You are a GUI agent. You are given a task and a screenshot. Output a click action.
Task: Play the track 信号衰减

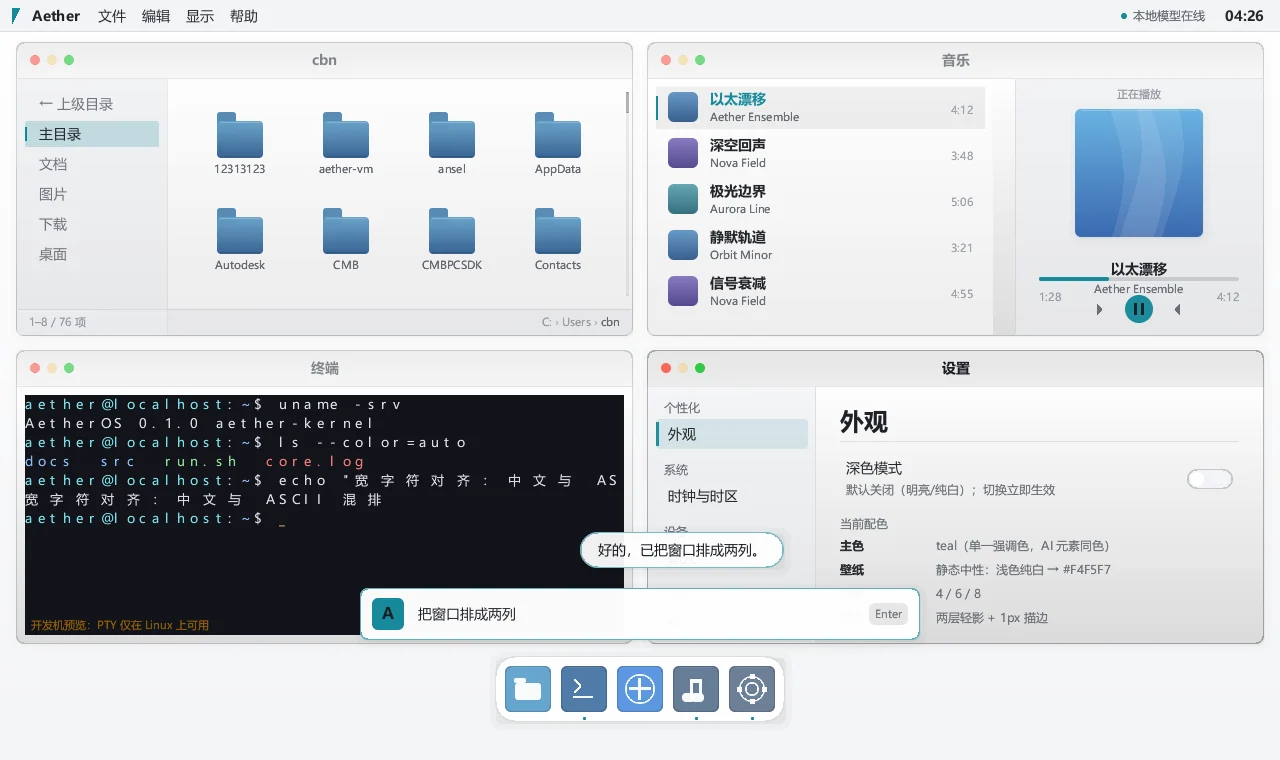coord(821,291)
